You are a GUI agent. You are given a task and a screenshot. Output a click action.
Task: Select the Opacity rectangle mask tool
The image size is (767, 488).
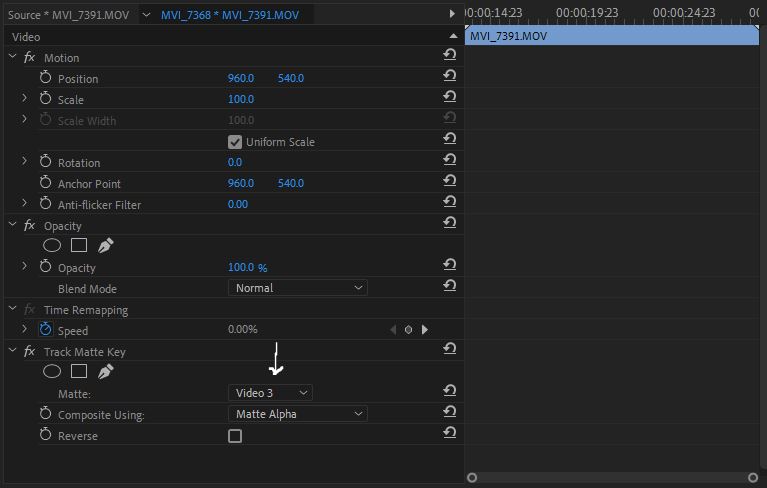pyautogui.click(x=79, y=245)
